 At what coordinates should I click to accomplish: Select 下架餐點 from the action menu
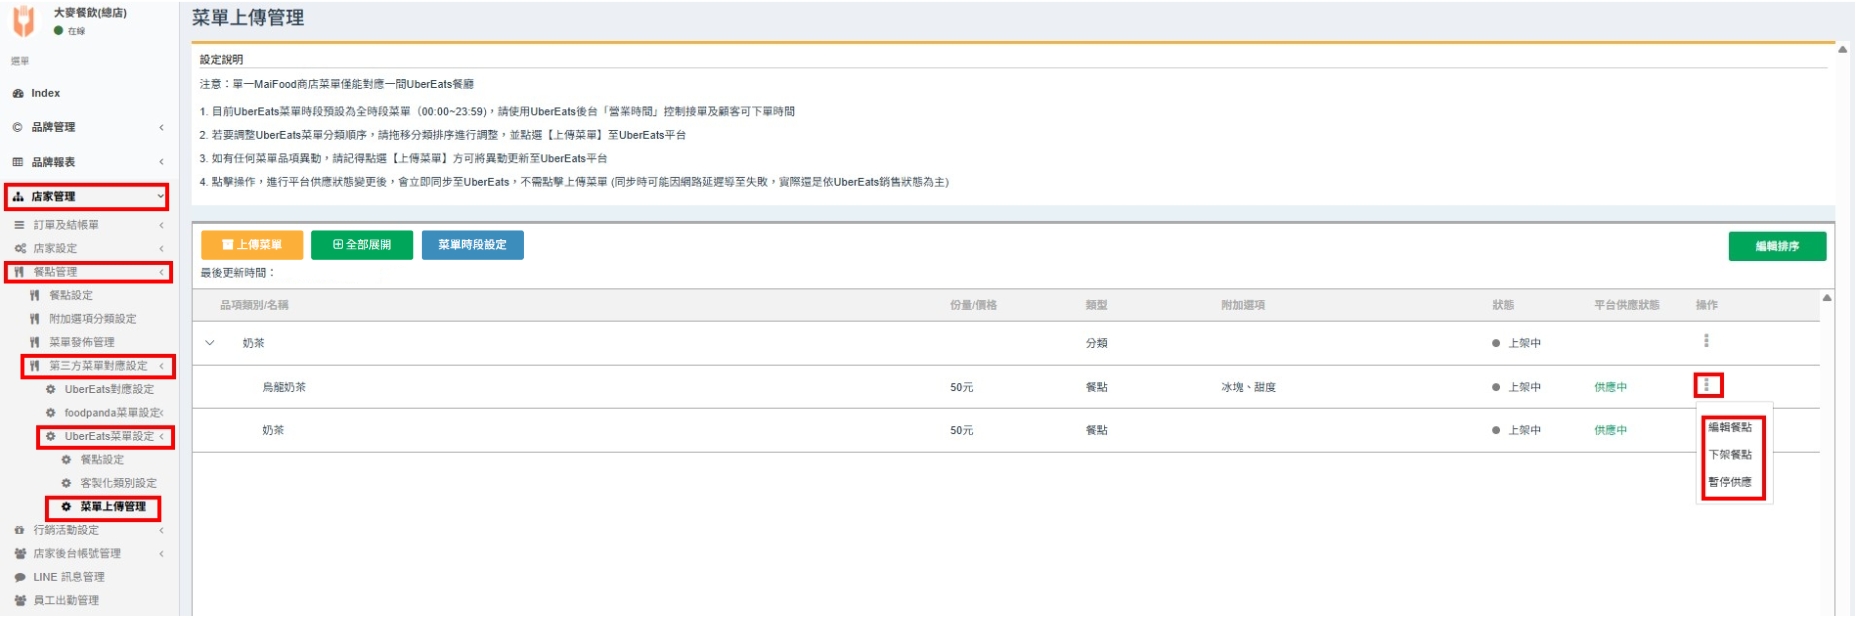(1730, 454)
